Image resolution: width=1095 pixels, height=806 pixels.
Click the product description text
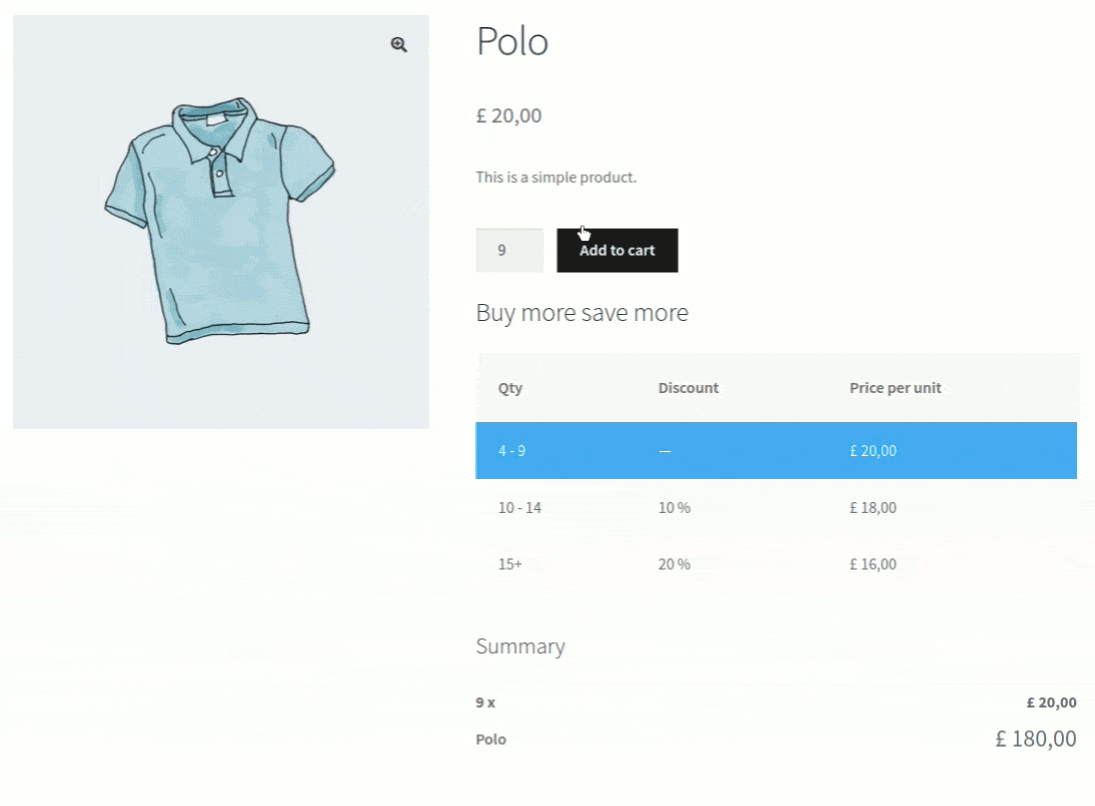(556, 178)
